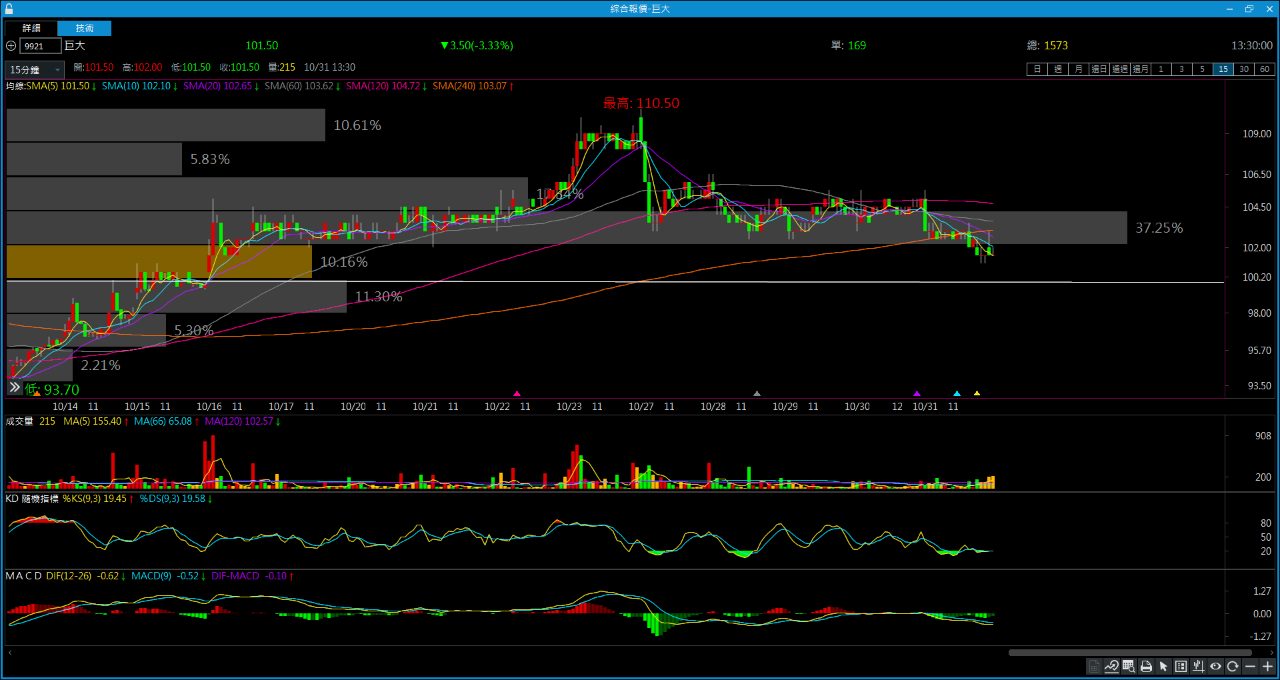Open the 15分鐘 interval dropdown
Image resolution: width=1280 pixels, height=680 pixels.
[x=35, y=69]
